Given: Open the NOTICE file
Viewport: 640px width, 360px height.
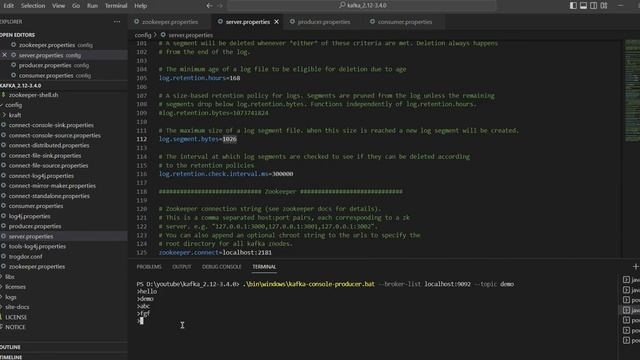Looking at the screenshot, I should tap(15, 327).
